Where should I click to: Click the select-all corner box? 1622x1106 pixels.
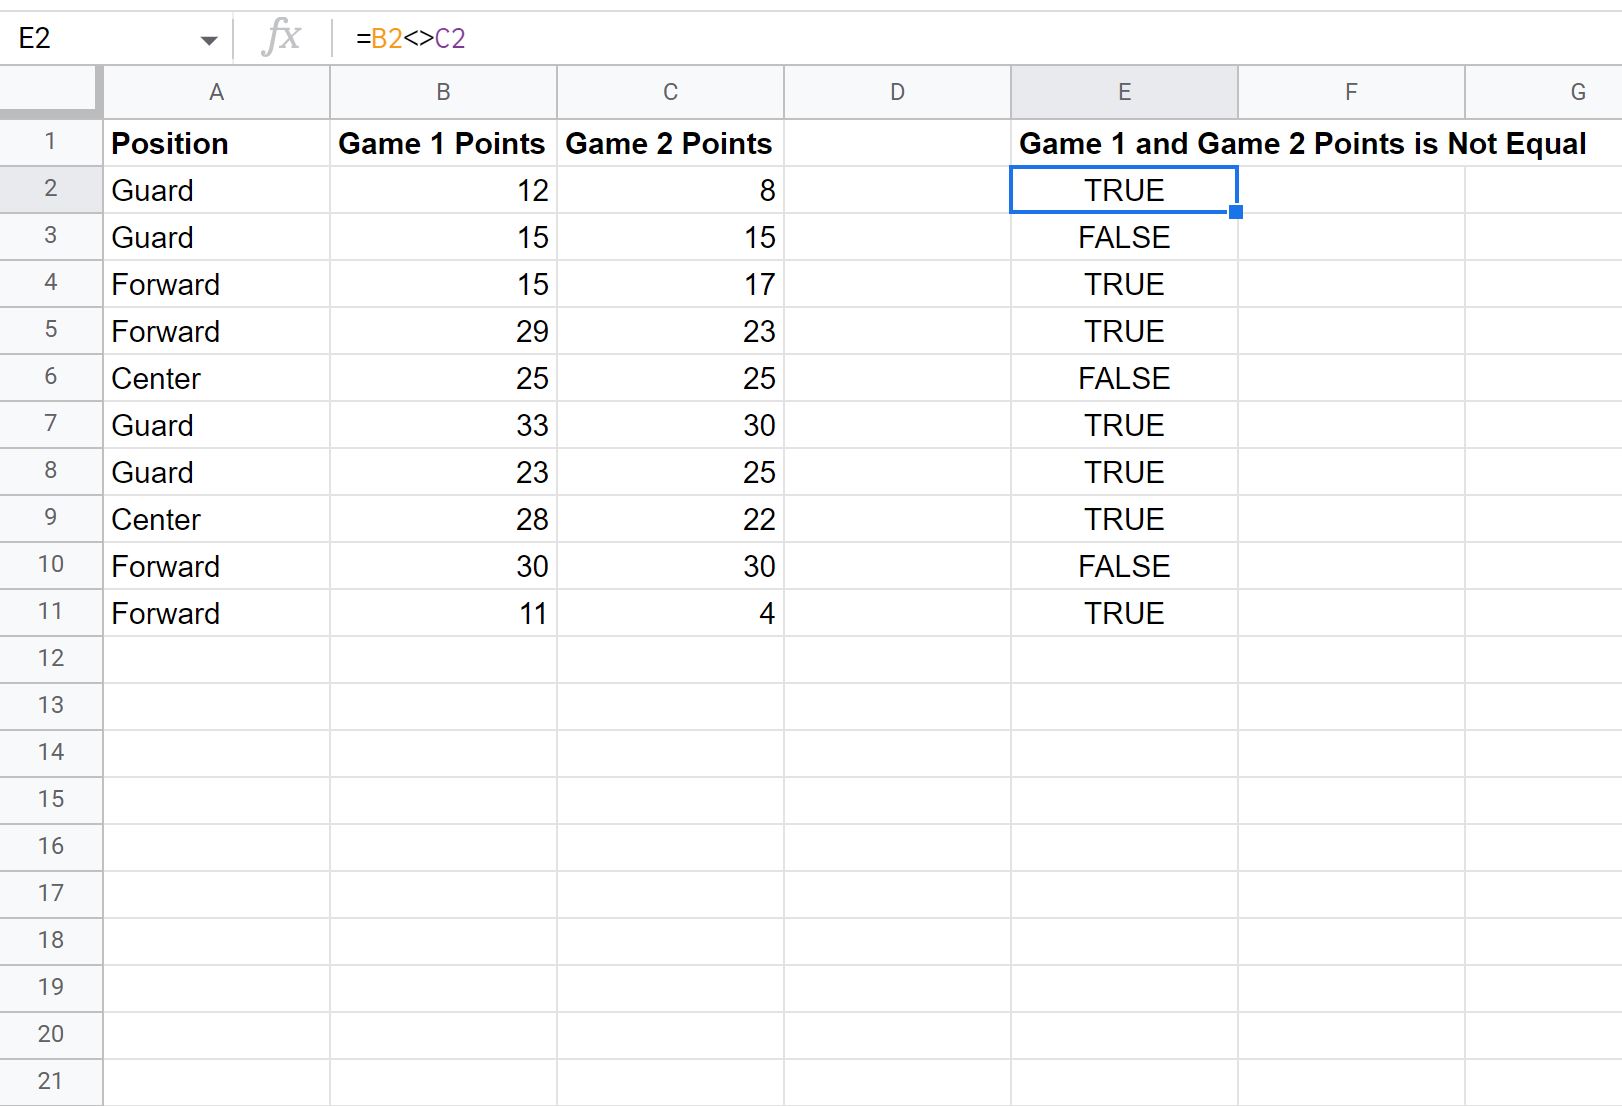[x=50, y=92]
